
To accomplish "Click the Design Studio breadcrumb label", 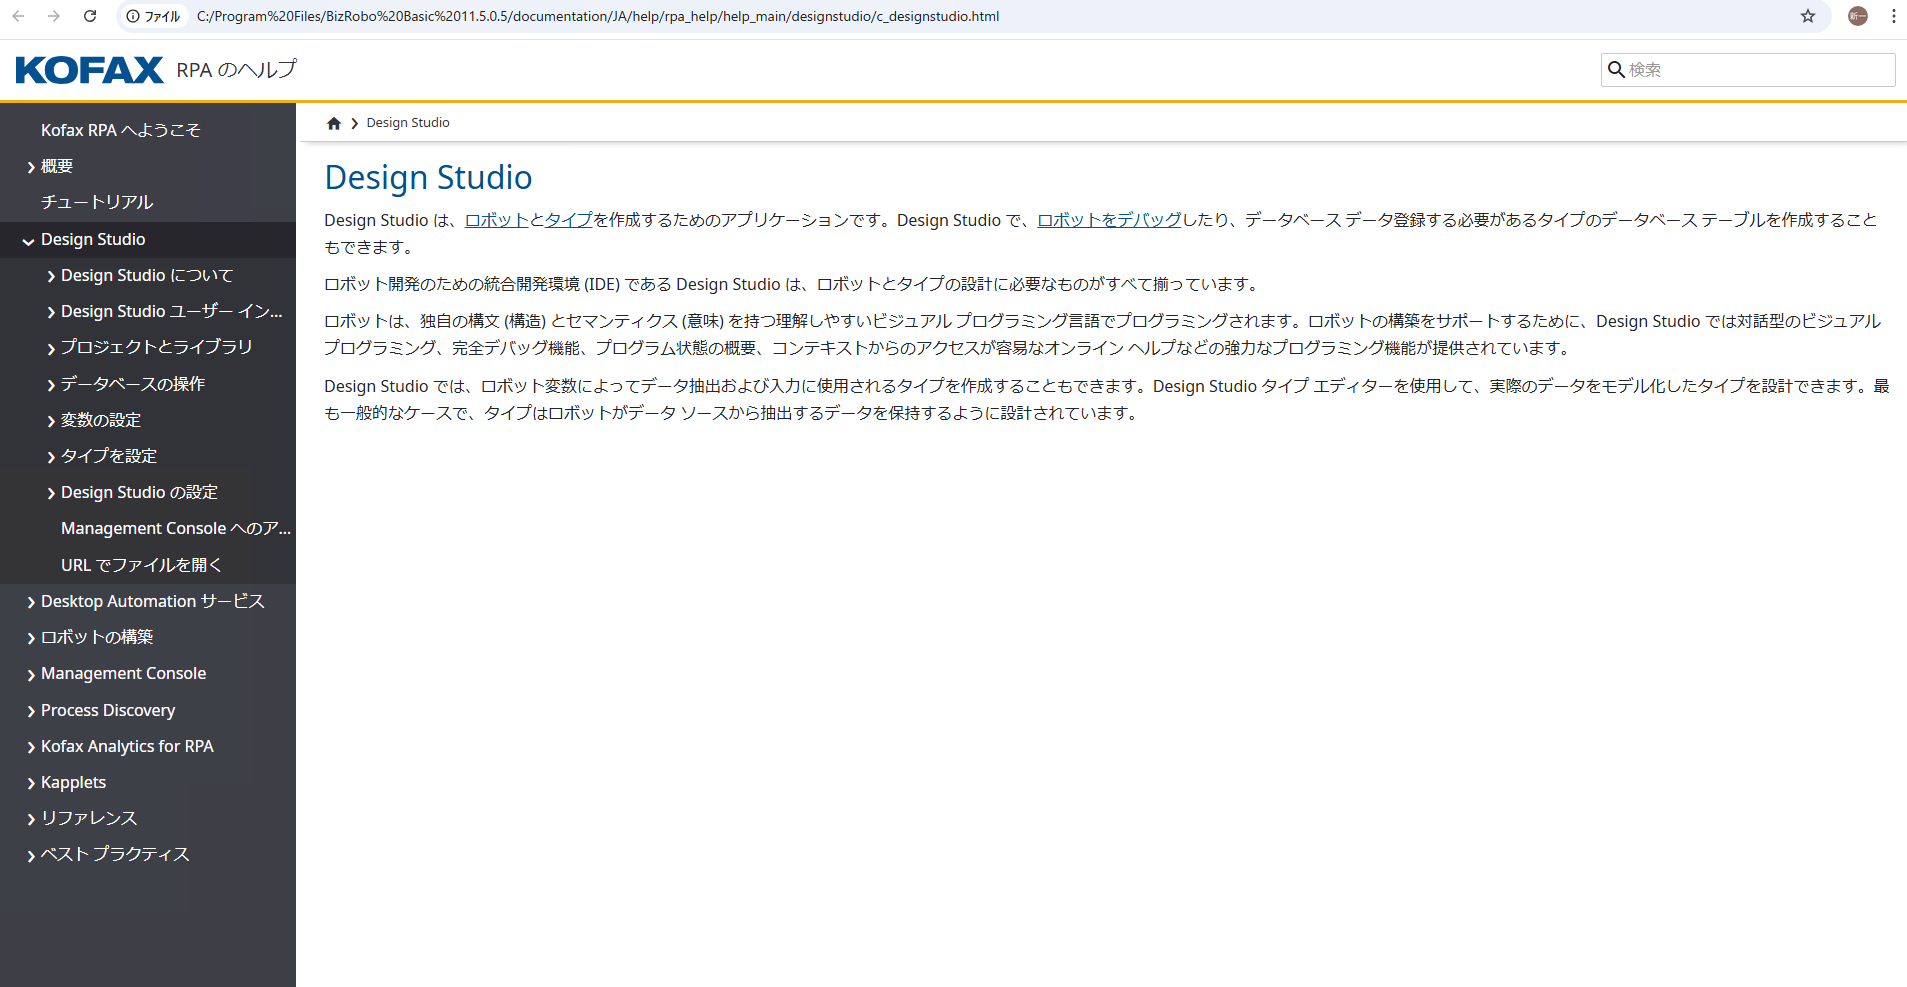I will [407, 122].
